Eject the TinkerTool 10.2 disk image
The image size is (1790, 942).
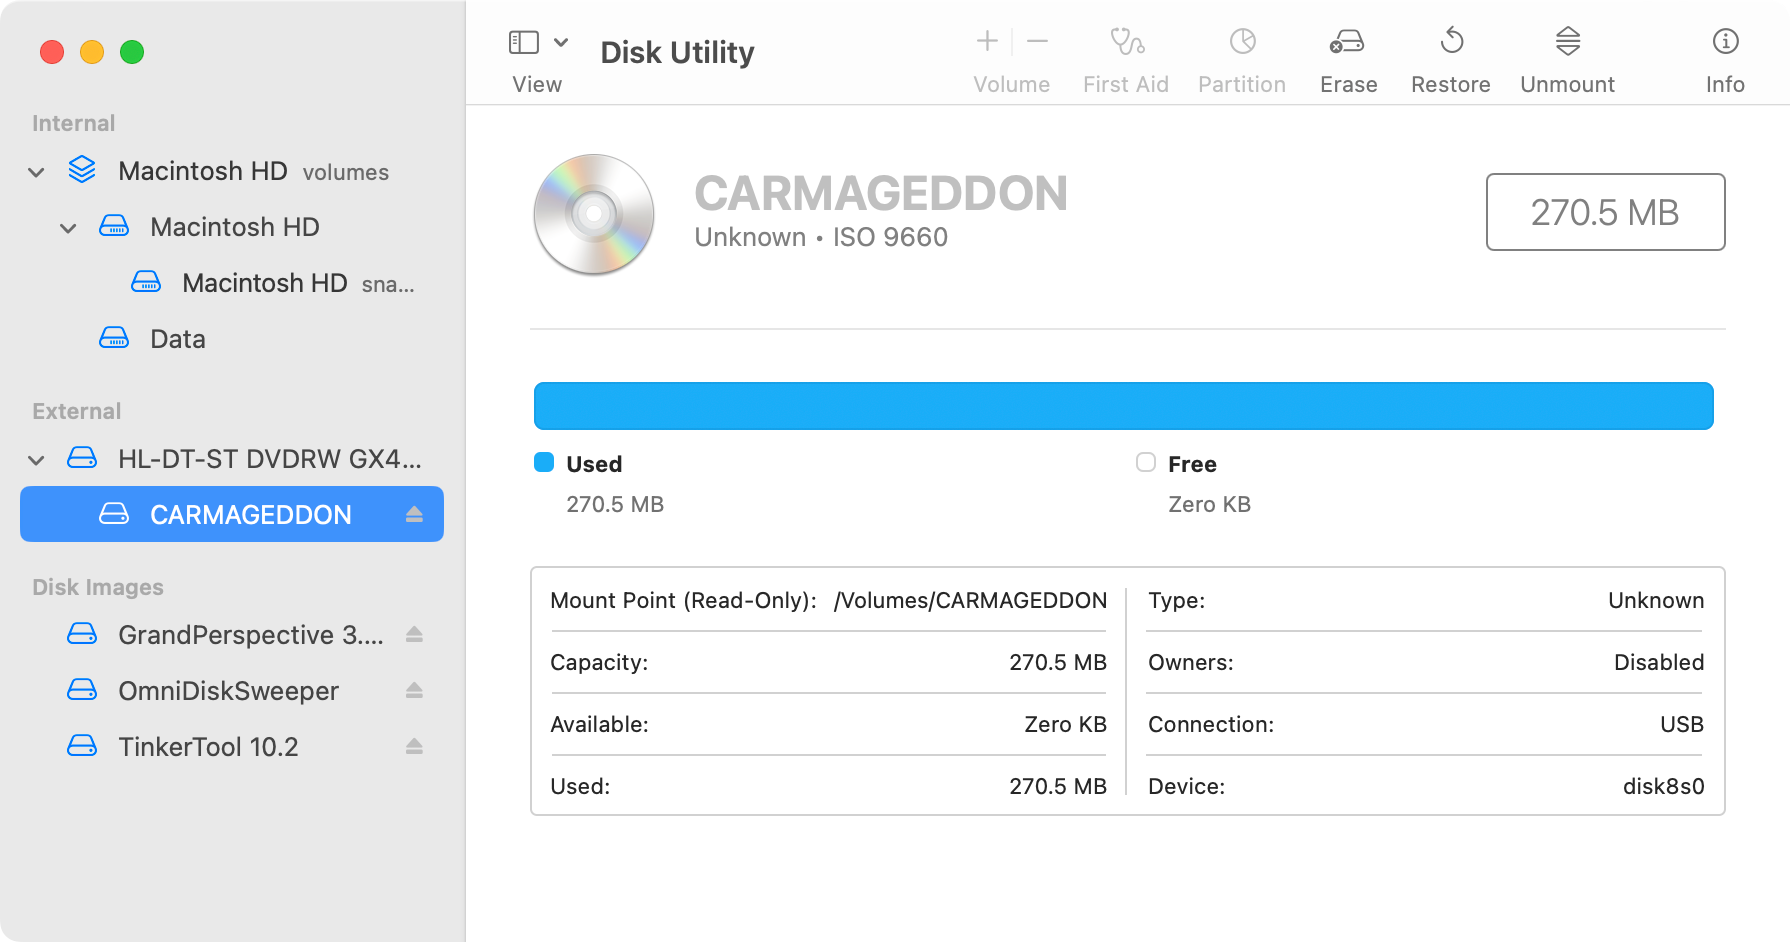tap(414, 746)
